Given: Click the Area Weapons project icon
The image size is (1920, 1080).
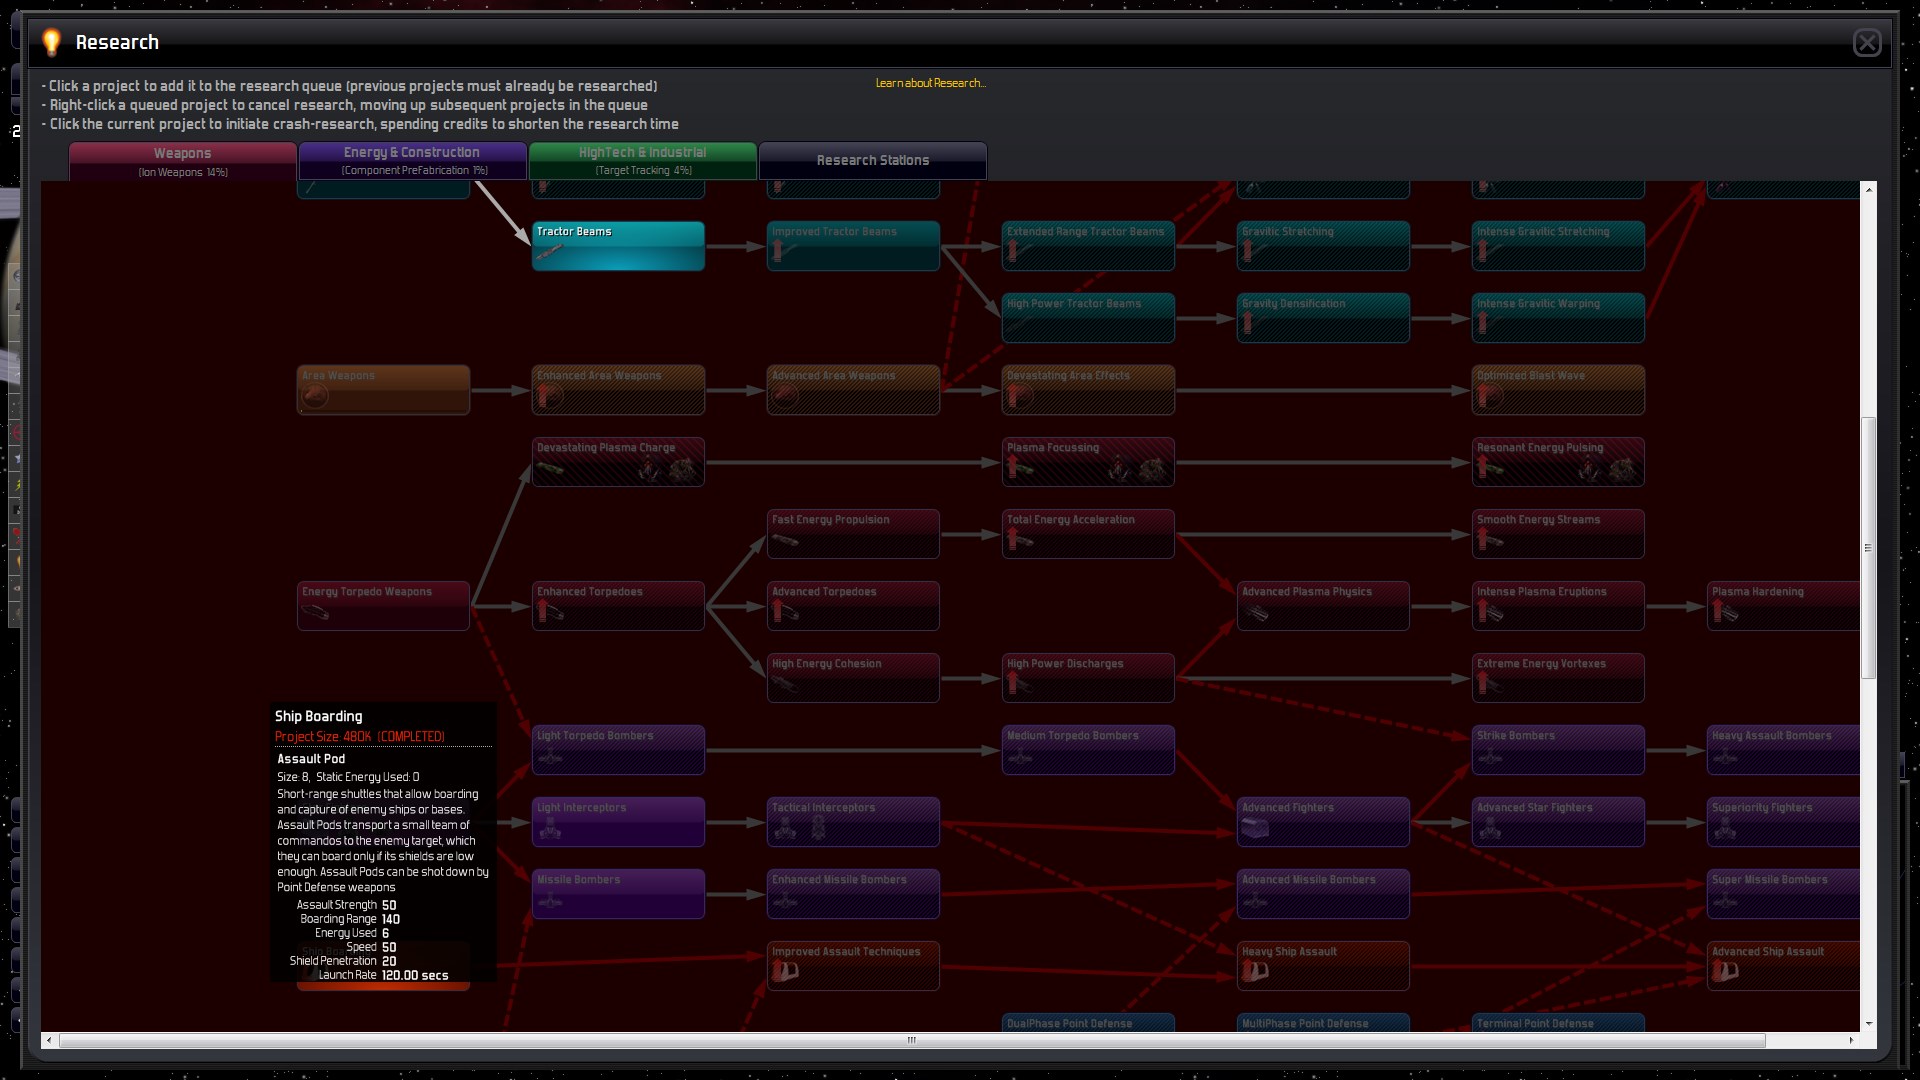Looking at the screenshot, I should coord(315,396).
